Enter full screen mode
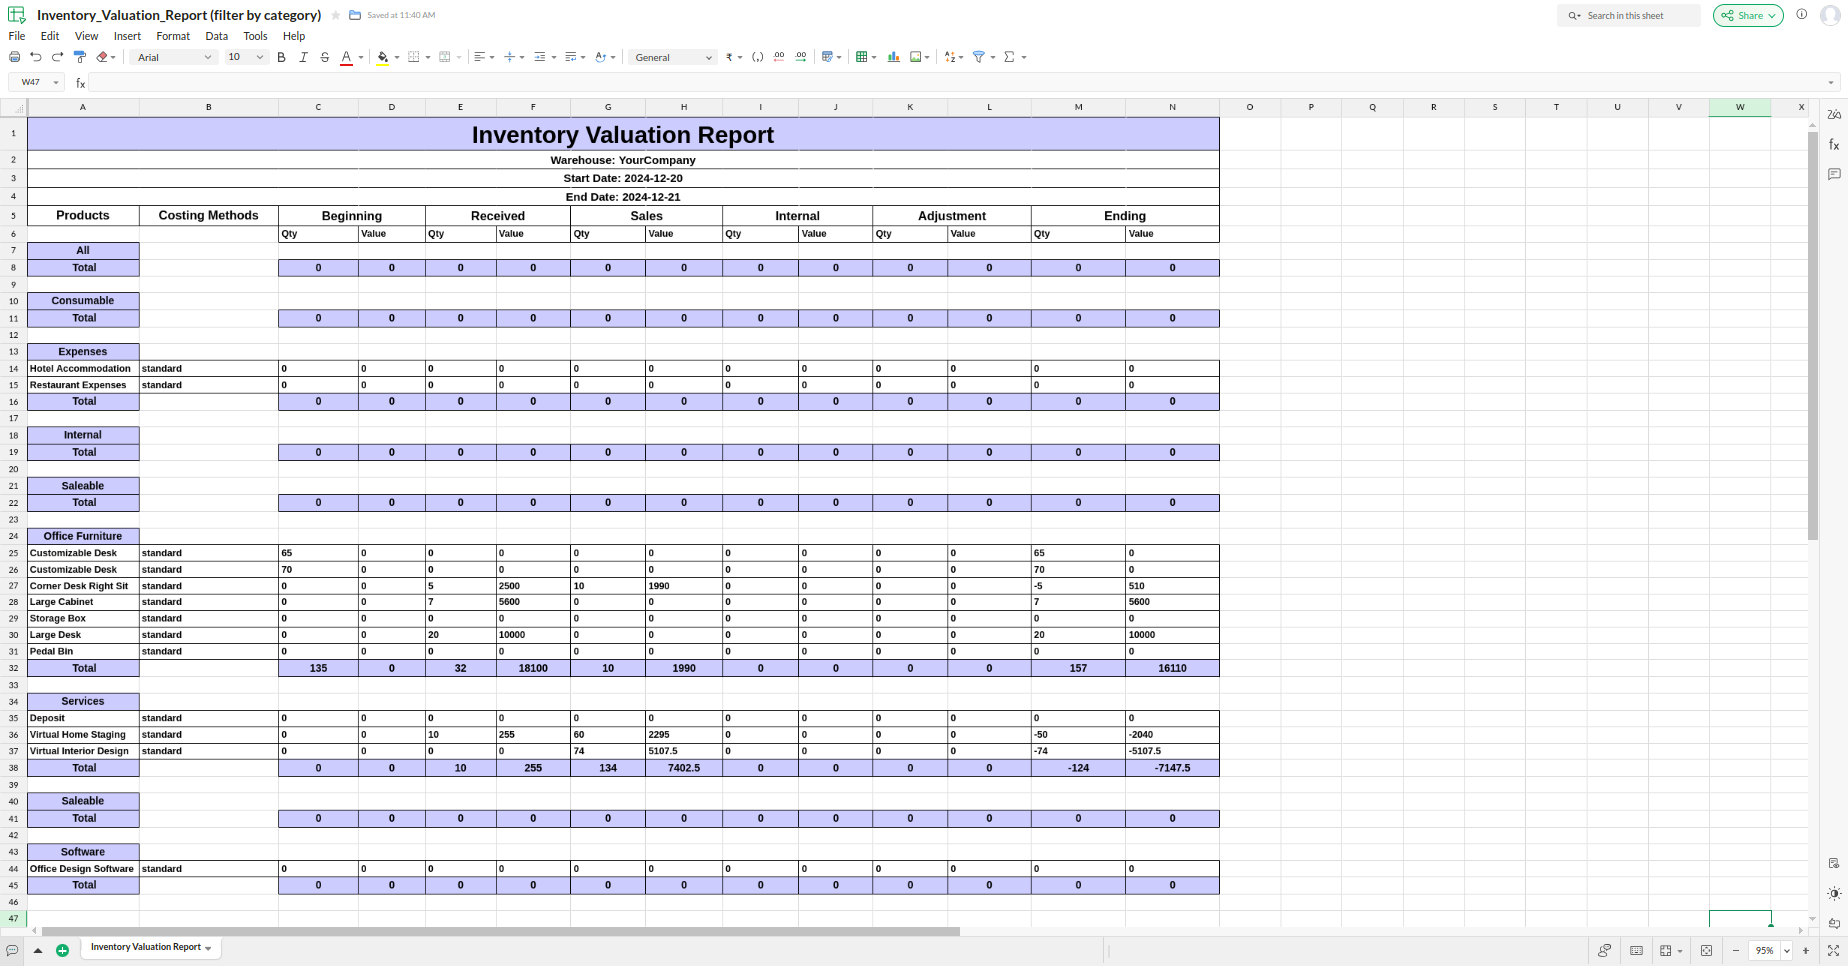The width and height of the screenshot is (1848, 966). pyautogui.click(x=1833, y=950)
